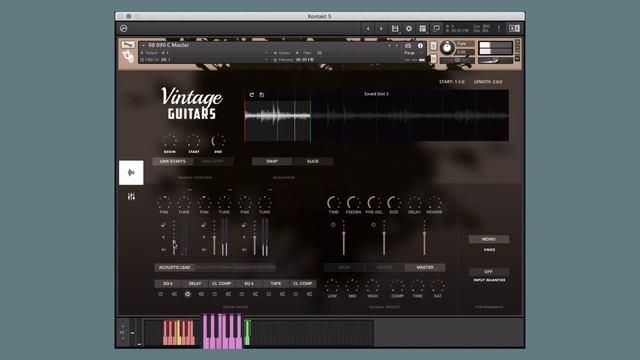
Task: Open instrument edit wrench icon
Action: pos(128,44)
